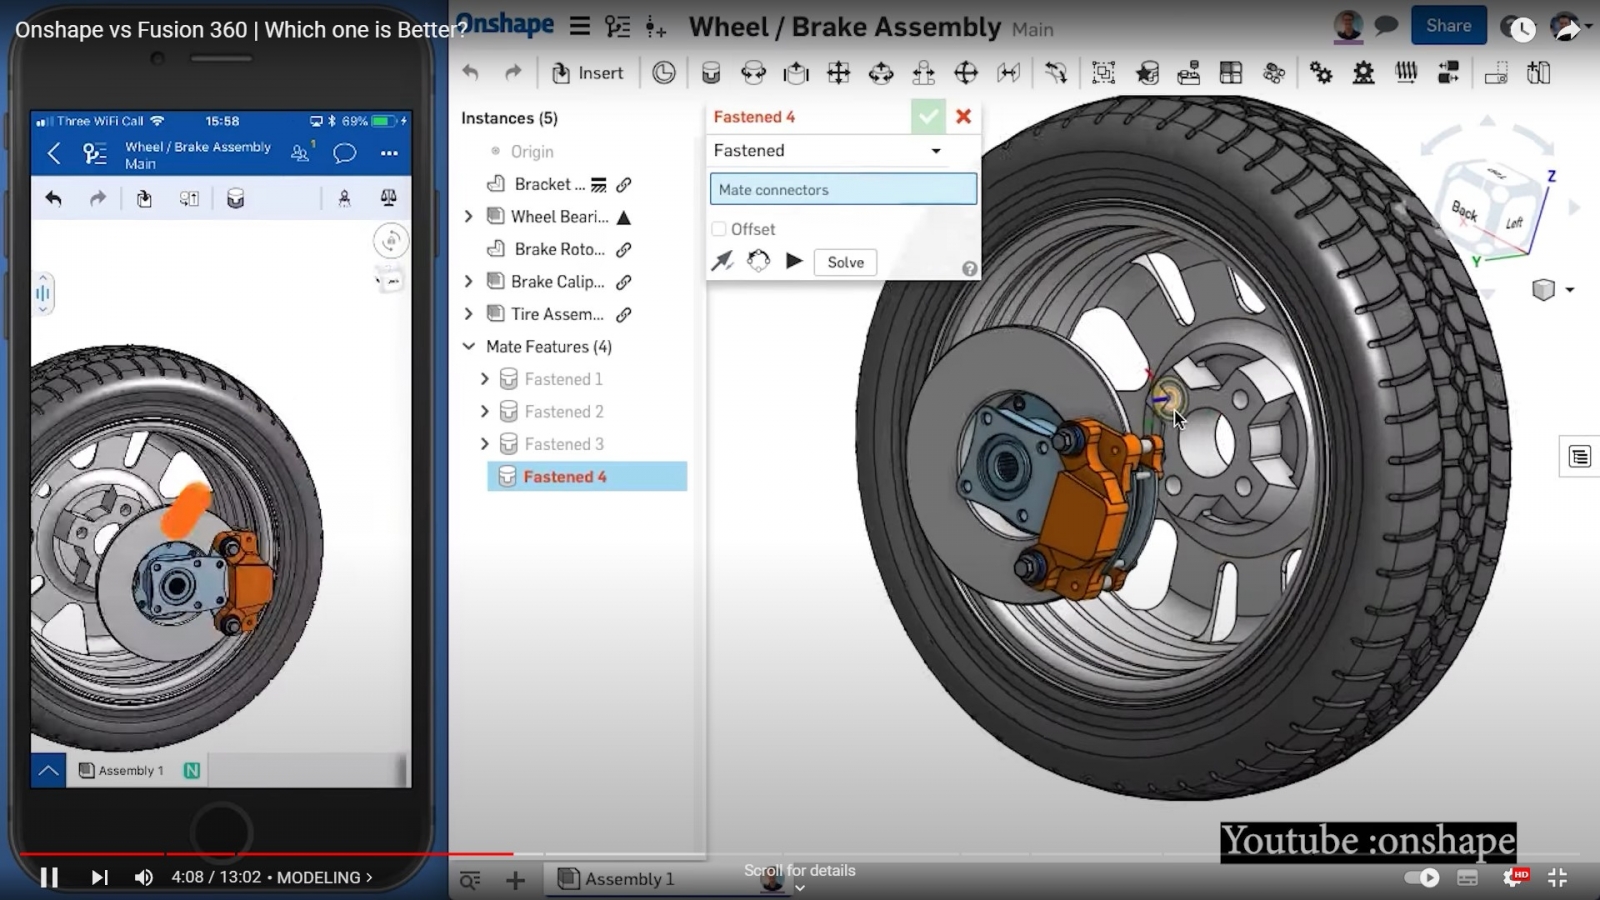Click the Back face on the view cube

pos(1466,212)
